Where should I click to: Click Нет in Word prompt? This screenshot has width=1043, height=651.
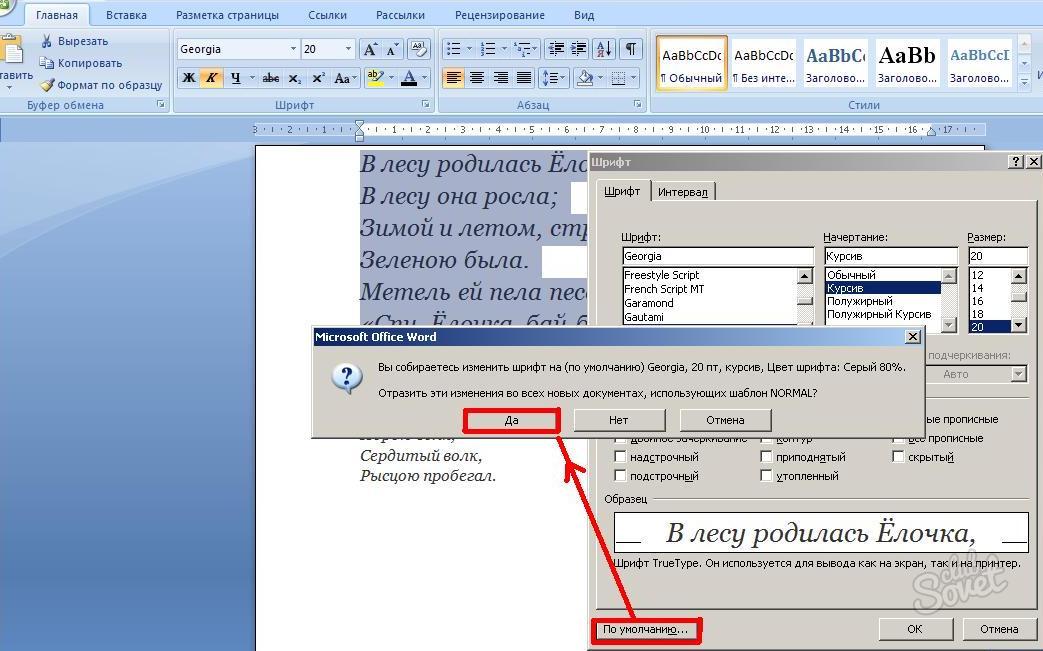pyautogui.click(x=619, y=420)
